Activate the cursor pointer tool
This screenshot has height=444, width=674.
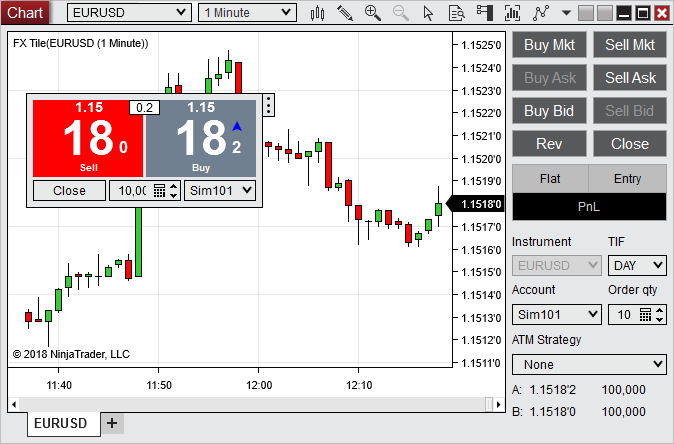tap(429, 13)
